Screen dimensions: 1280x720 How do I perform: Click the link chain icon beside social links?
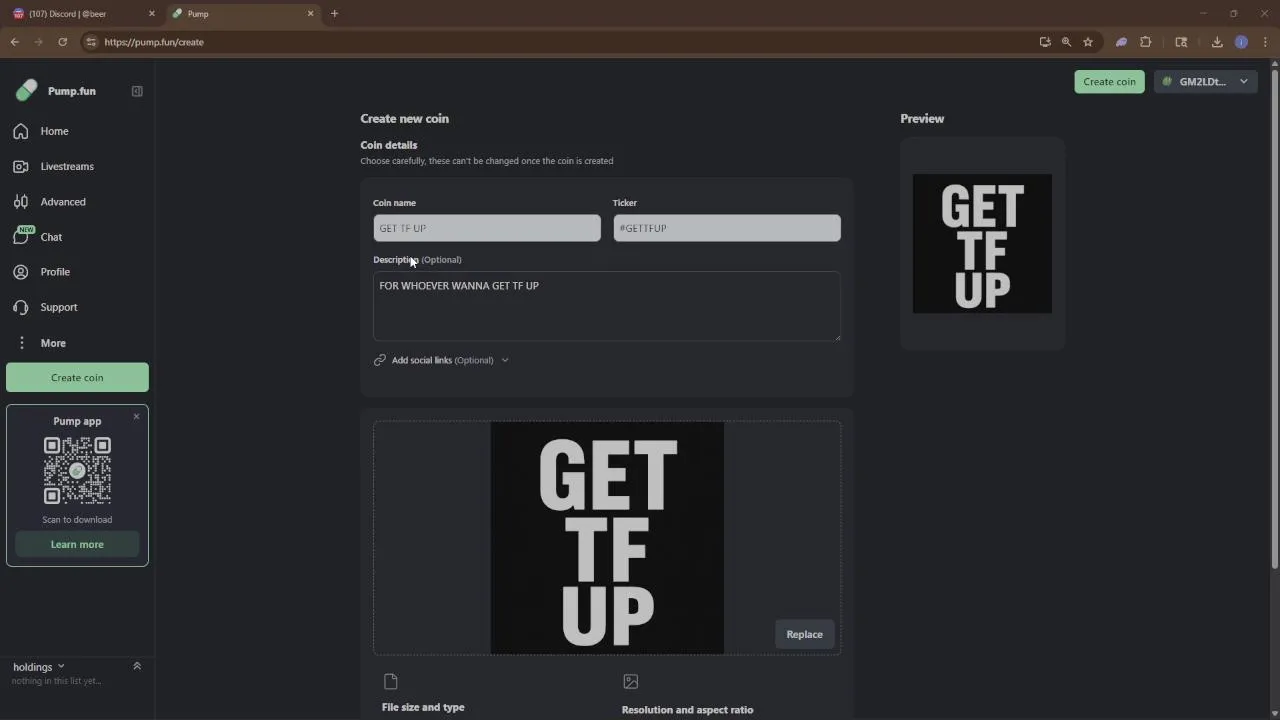point(380,360)
